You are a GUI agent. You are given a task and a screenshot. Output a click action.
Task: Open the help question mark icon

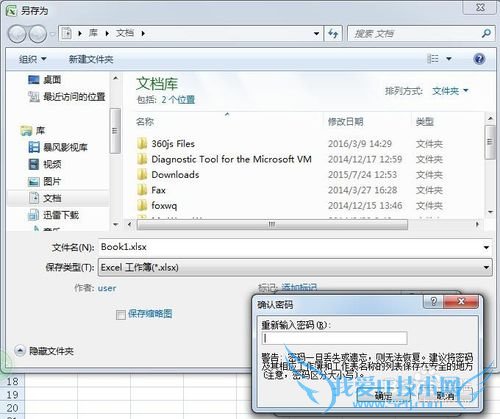click(x=479, y=59)
